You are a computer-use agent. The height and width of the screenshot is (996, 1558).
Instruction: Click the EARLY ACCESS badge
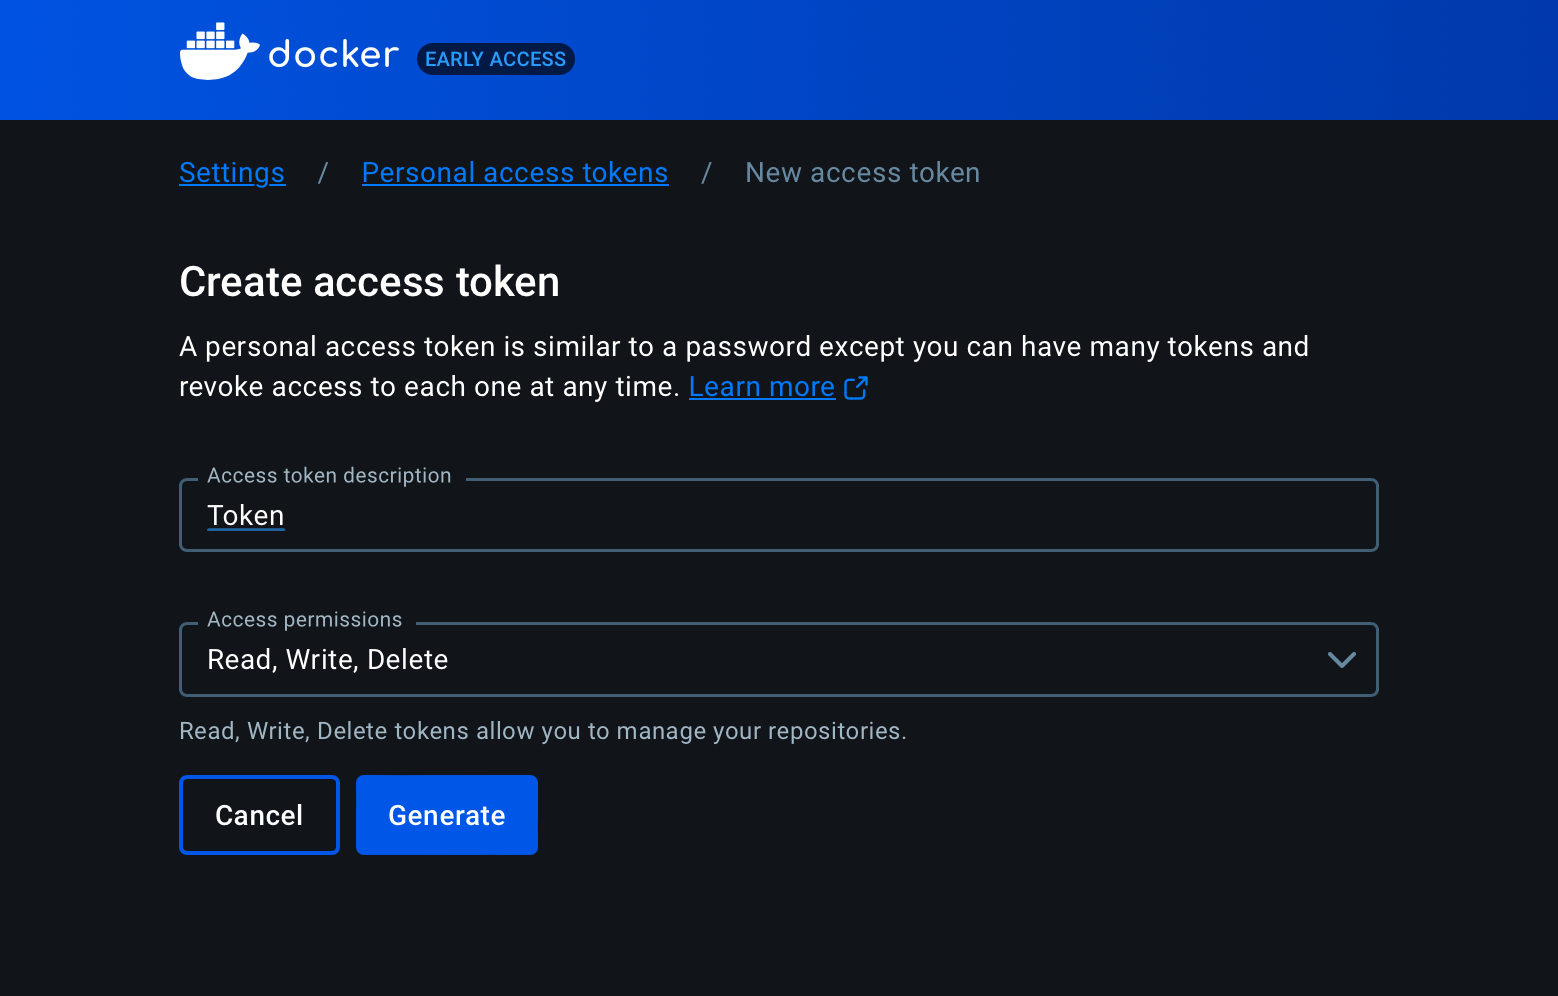click(x=495, y=59)
